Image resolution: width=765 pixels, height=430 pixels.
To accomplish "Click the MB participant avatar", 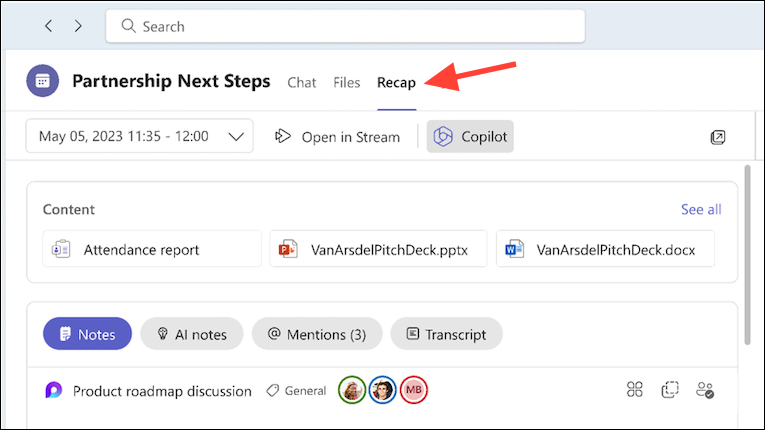I will (414, 390).
